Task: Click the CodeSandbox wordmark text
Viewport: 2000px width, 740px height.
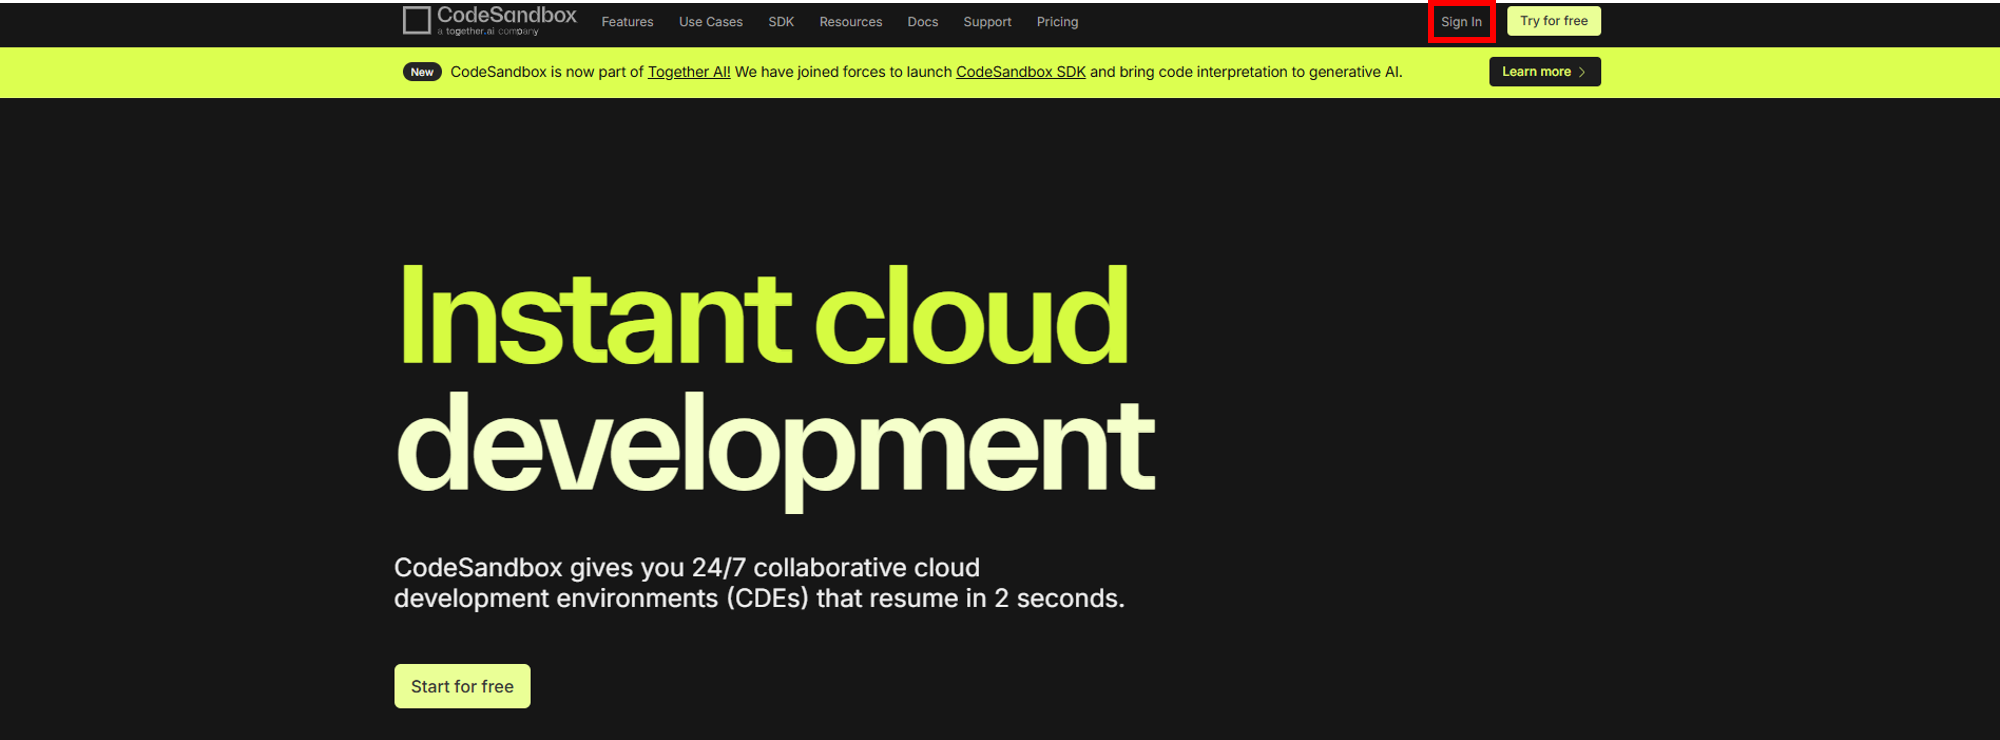Action: [x=507, y=15]
